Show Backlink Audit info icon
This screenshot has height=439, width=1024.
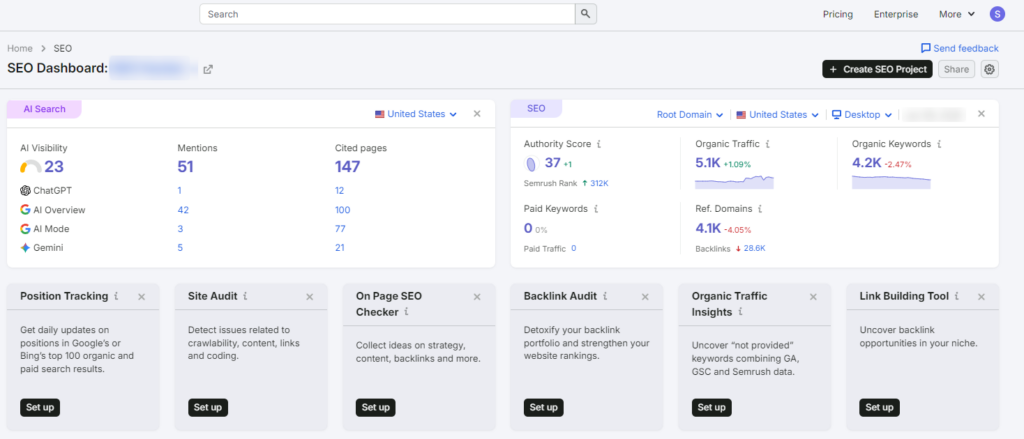(x=605, y=296)
